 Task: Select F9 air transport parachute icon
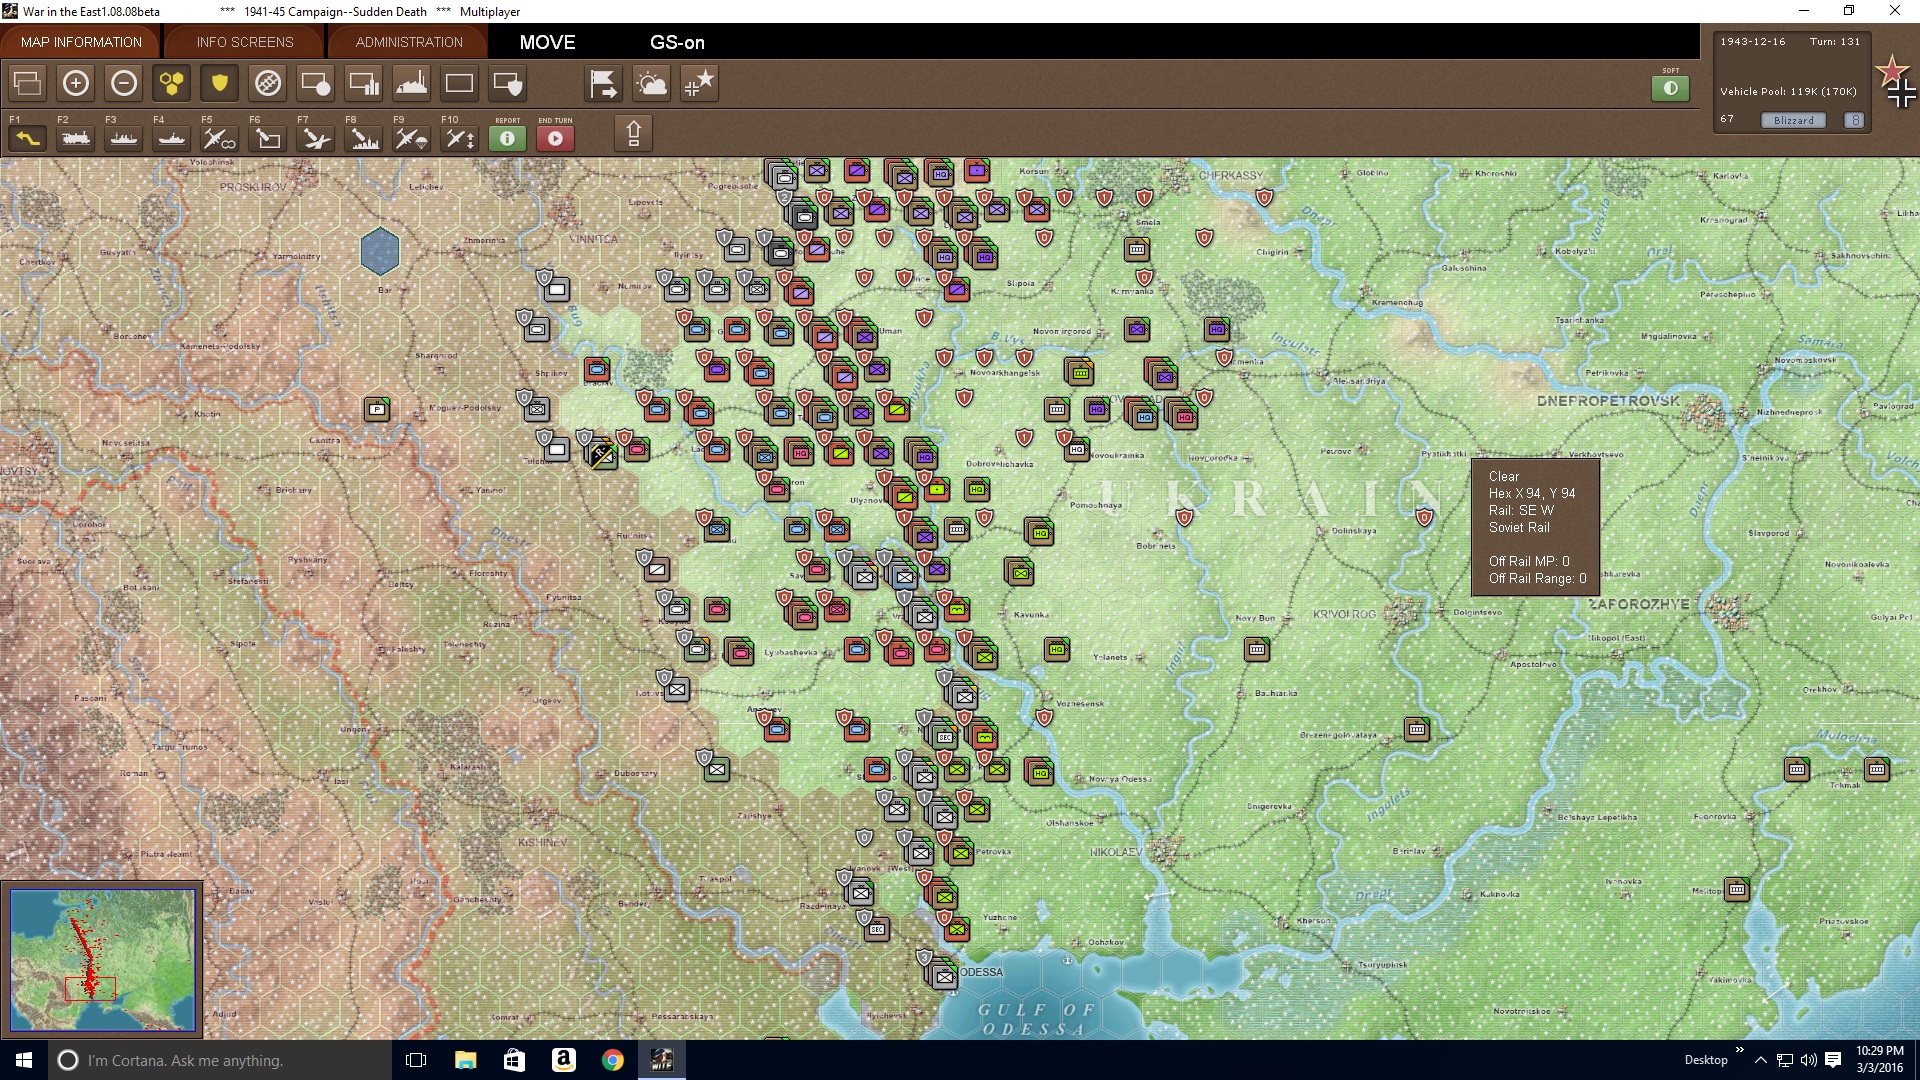(x=412, y=137)
